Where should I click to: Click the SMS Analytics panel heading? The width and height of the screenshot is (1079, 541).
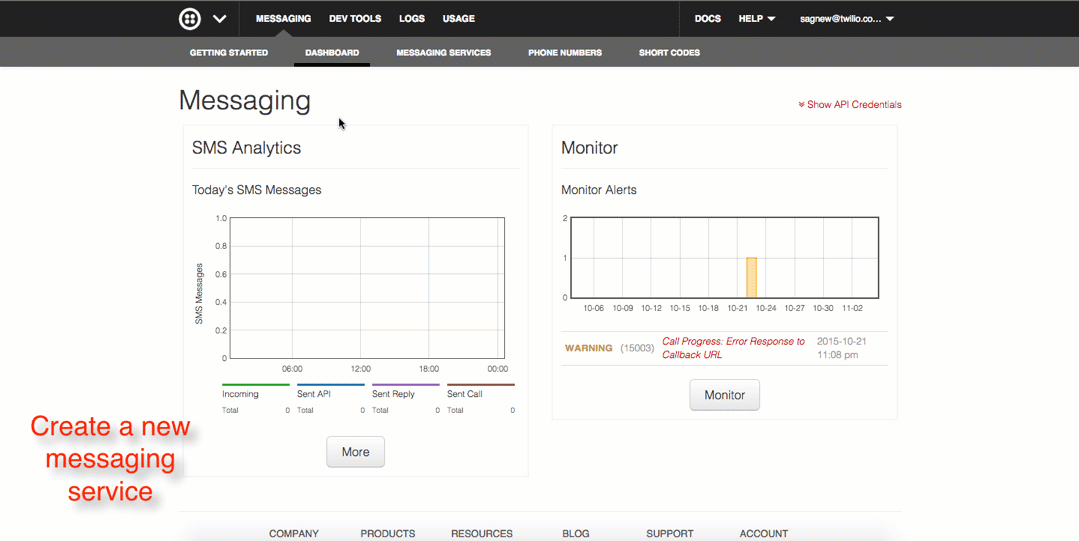[x=246, y=148]
